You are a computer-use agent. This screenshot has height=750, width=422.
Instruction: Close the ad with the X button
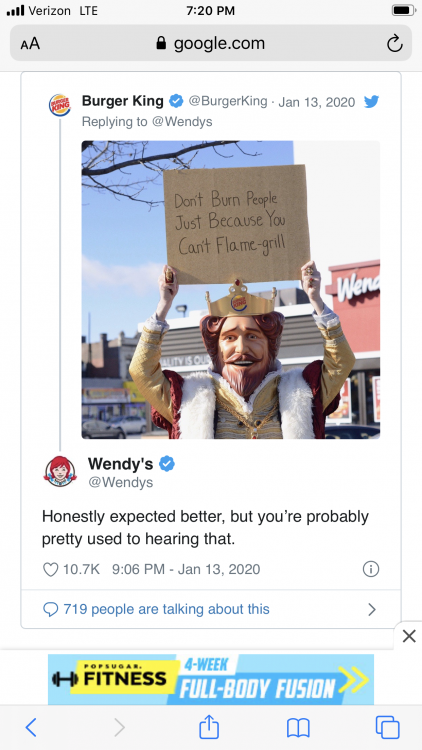pyautogui.click(x=409, y=636)
